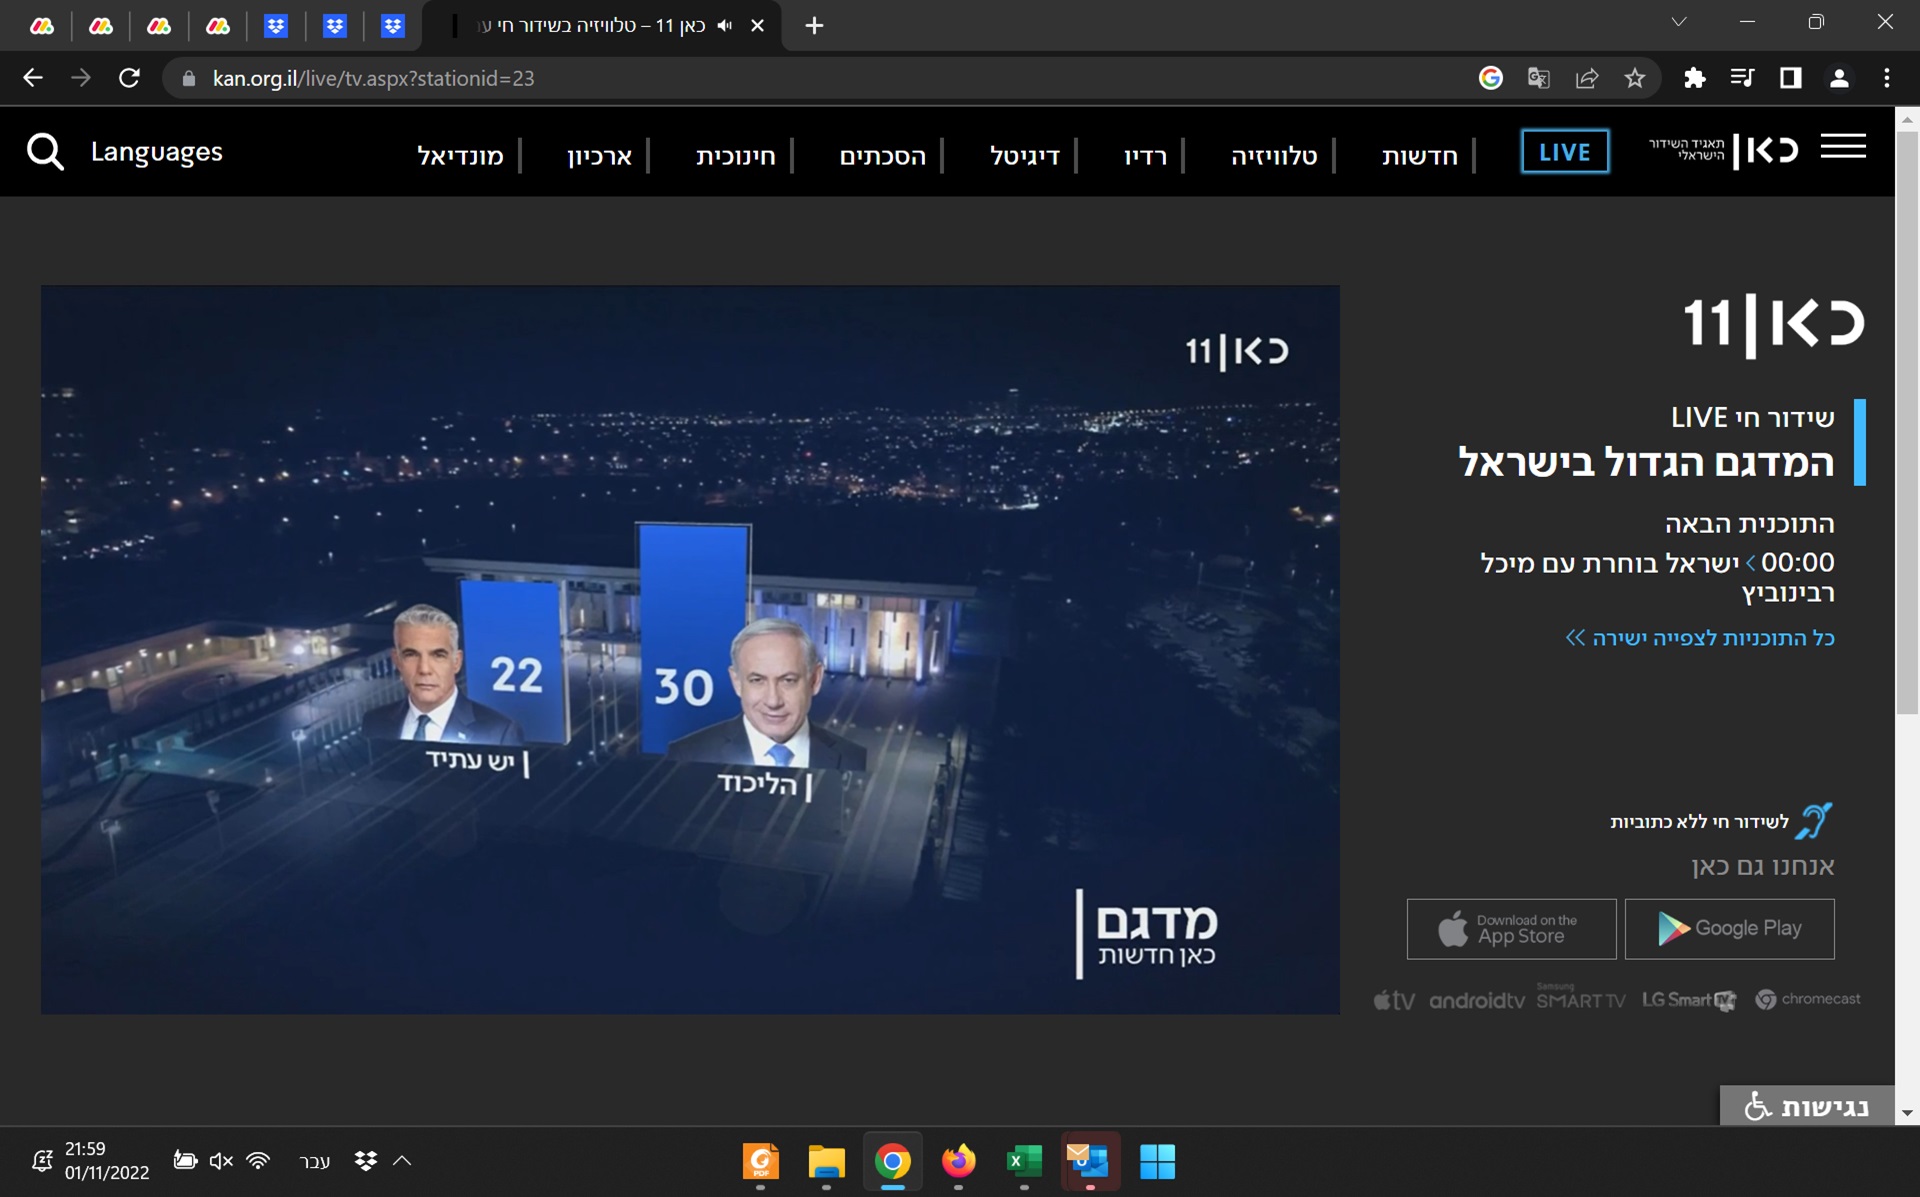The image size is (1920, 1197).
Task: Open the Dropbox tray icon
Action: click(366, 1160)
